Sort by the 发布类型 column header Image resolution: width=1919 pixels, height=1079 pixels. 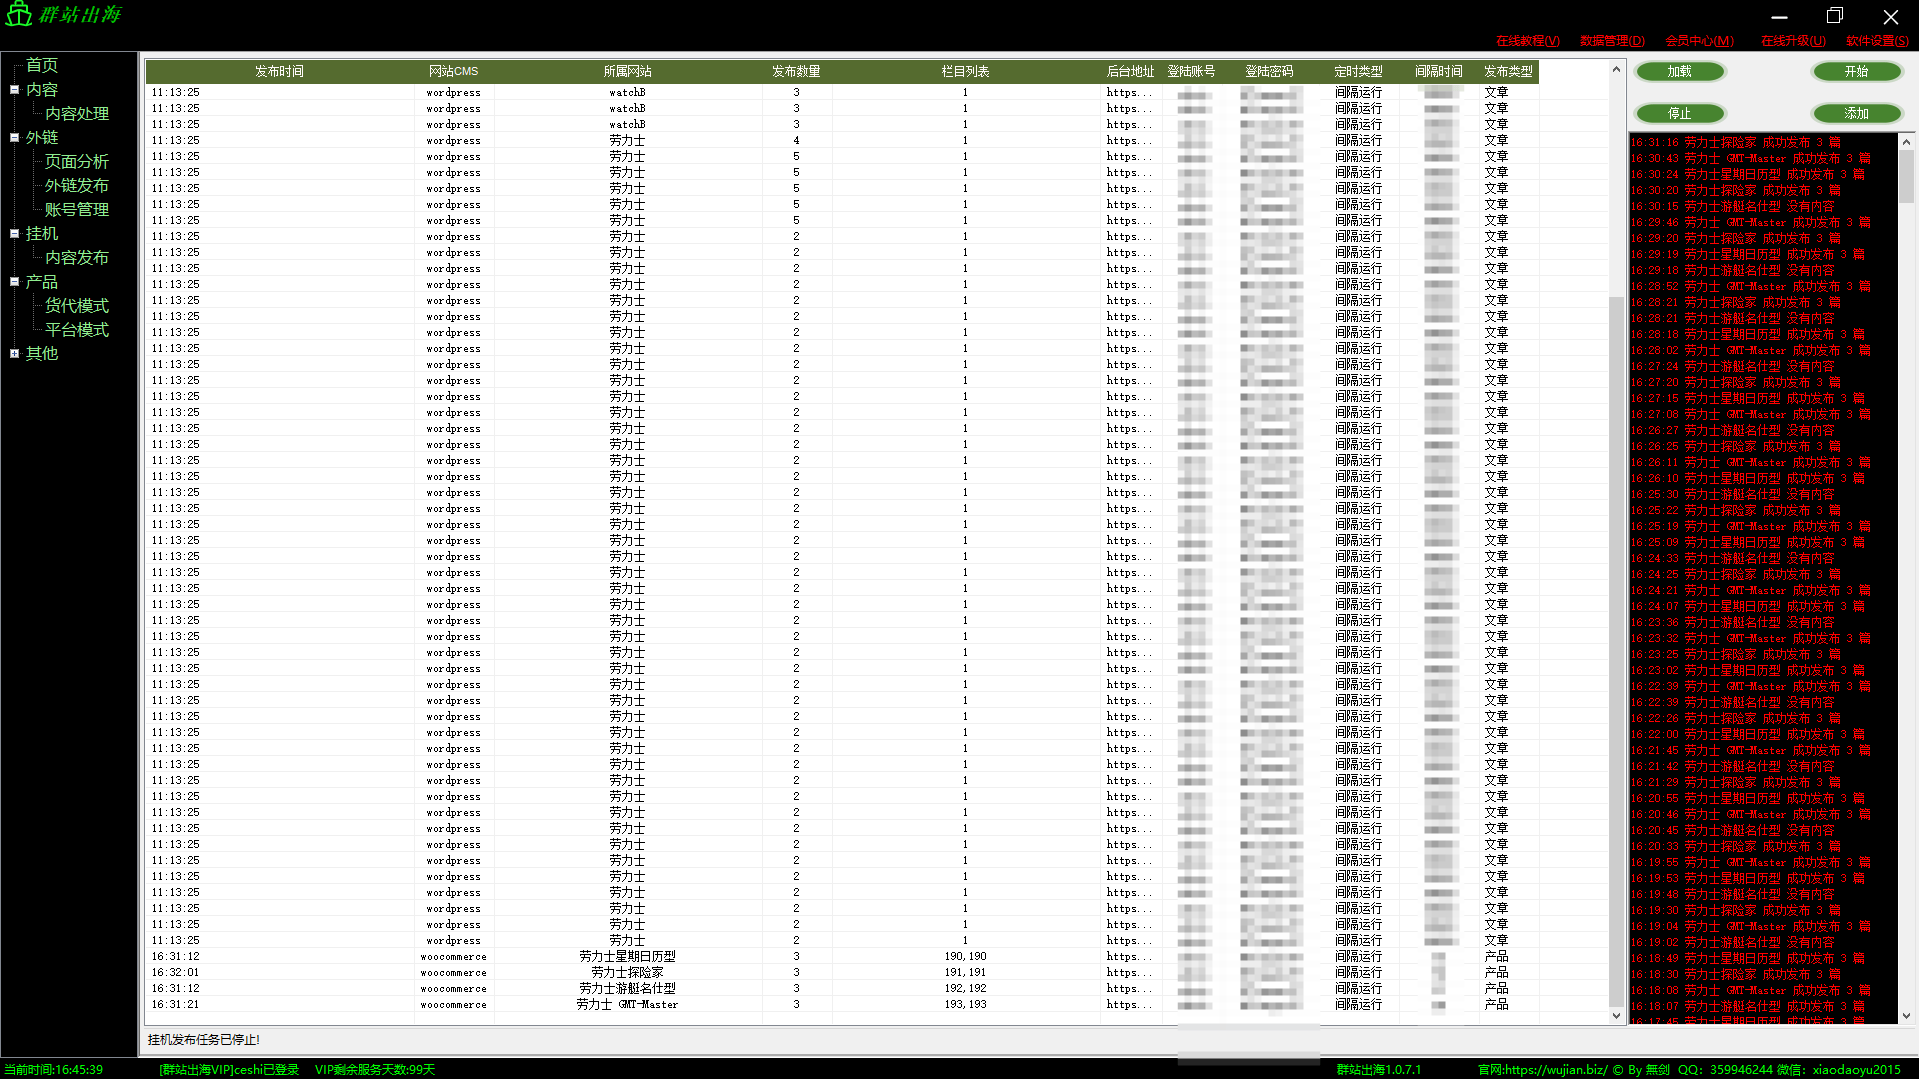tap(1508, 72)
